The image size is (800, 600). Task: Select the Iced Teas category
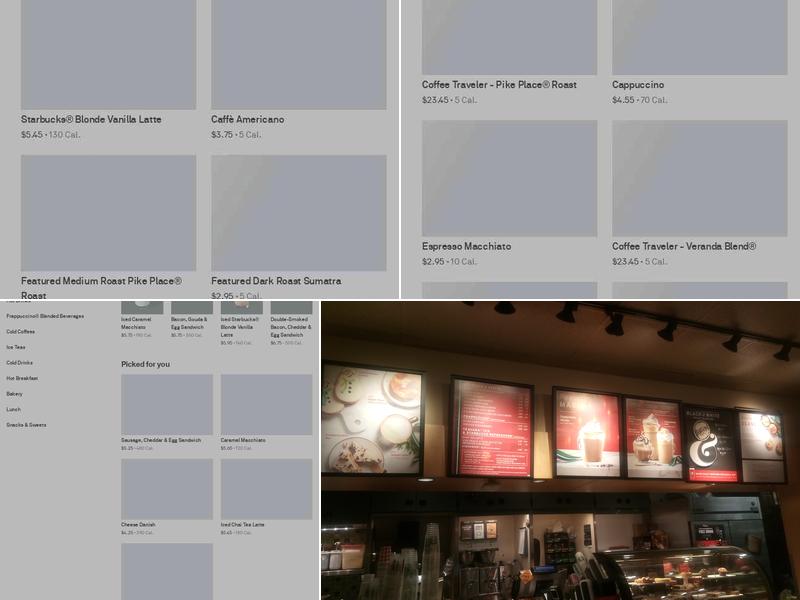16,347
